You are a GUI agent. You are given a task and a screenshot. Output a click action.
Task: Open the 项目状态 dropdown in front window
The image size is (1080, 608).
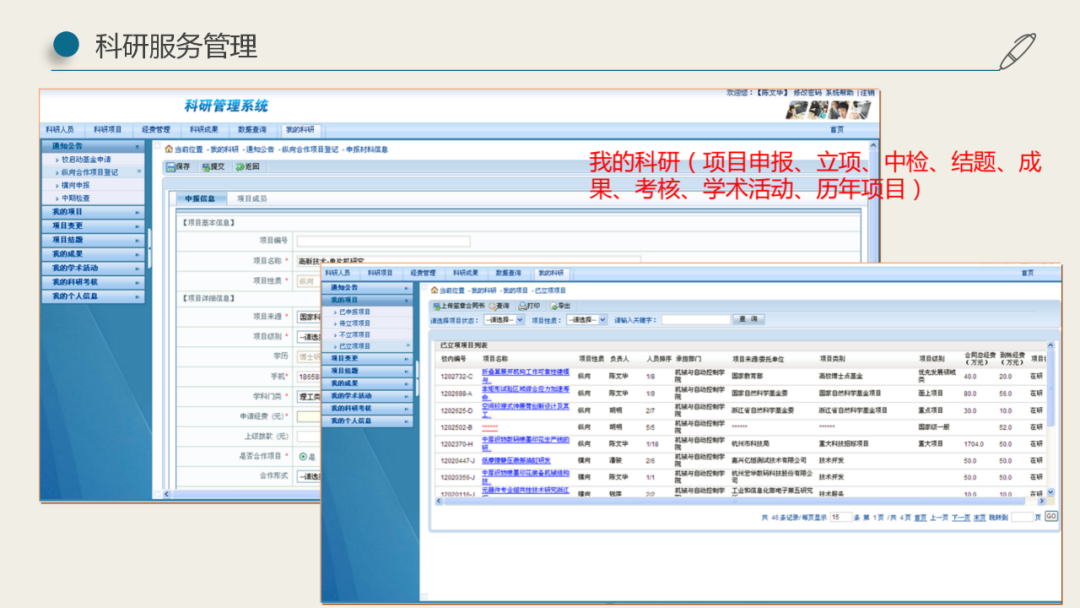504,320
